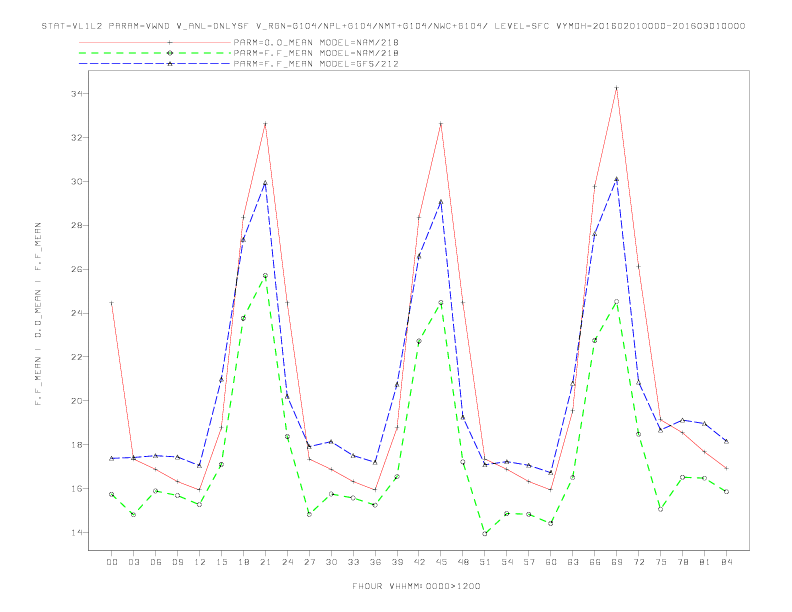Click x-axis tick label 30
792x612 pixels.
(x=331, y=562)
